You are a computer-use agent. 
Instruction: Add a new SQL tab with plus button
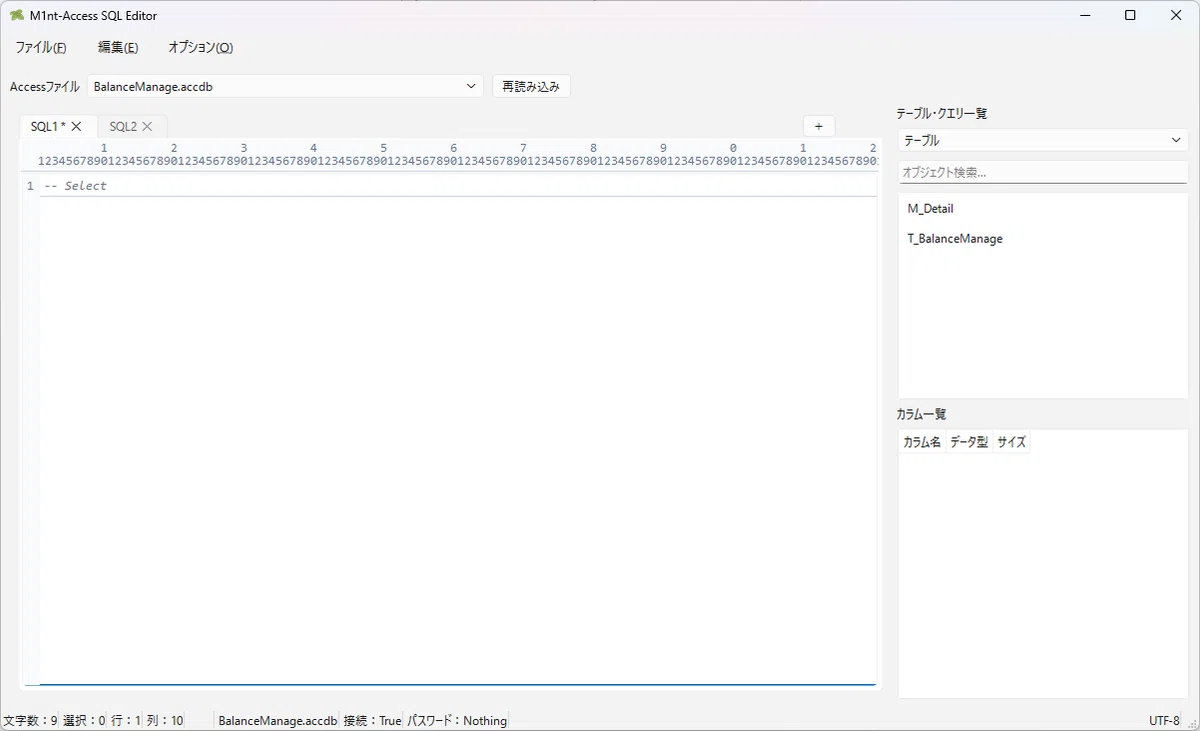coord(818,126)
